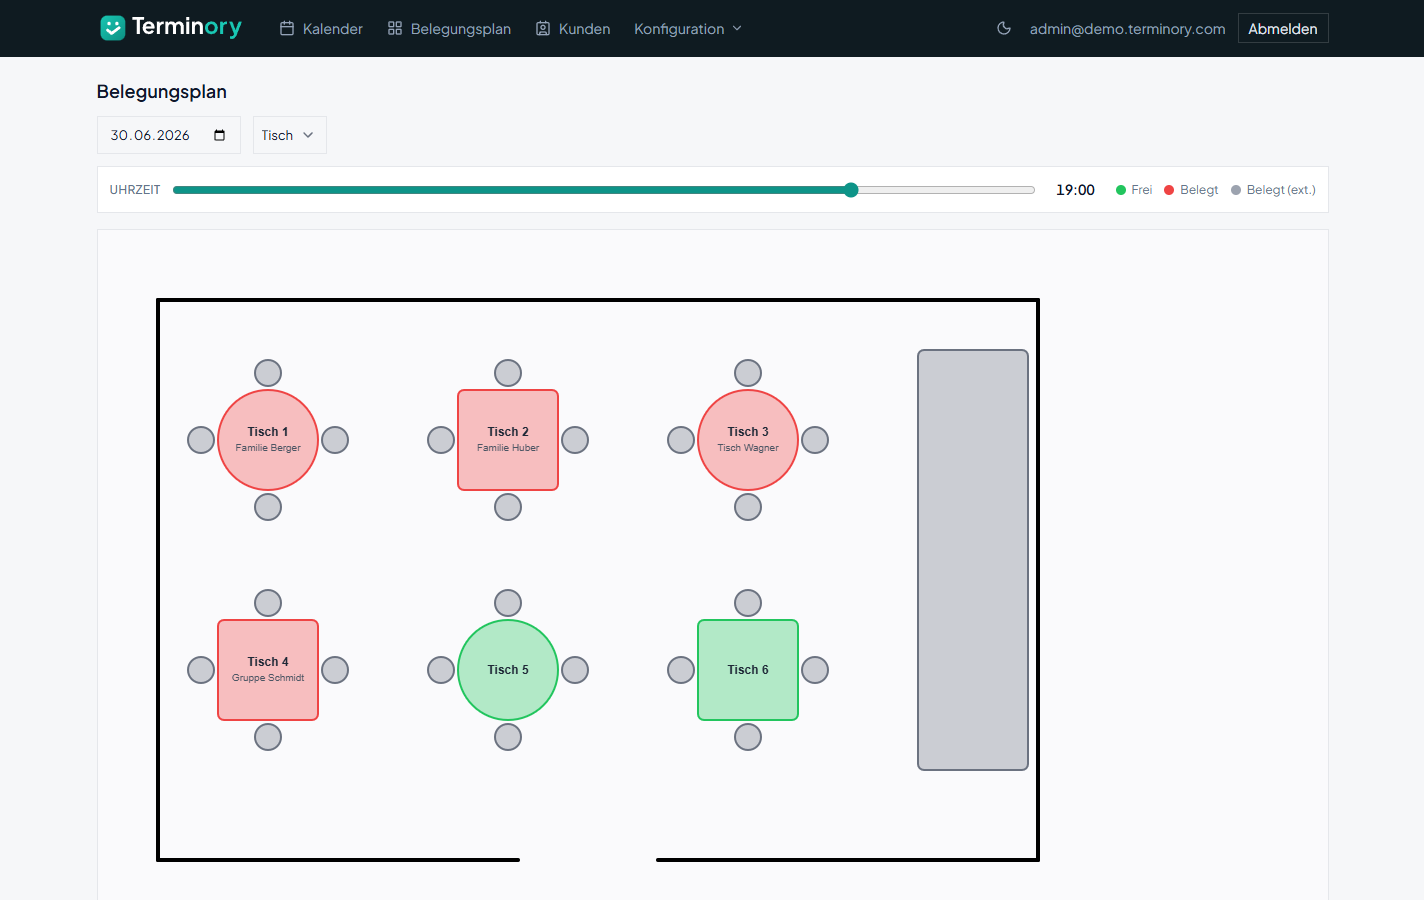Screen dimensions: 1424x900
Task: Click the gray Belegt (ext.) legend entry
Action: point(1273,190)
